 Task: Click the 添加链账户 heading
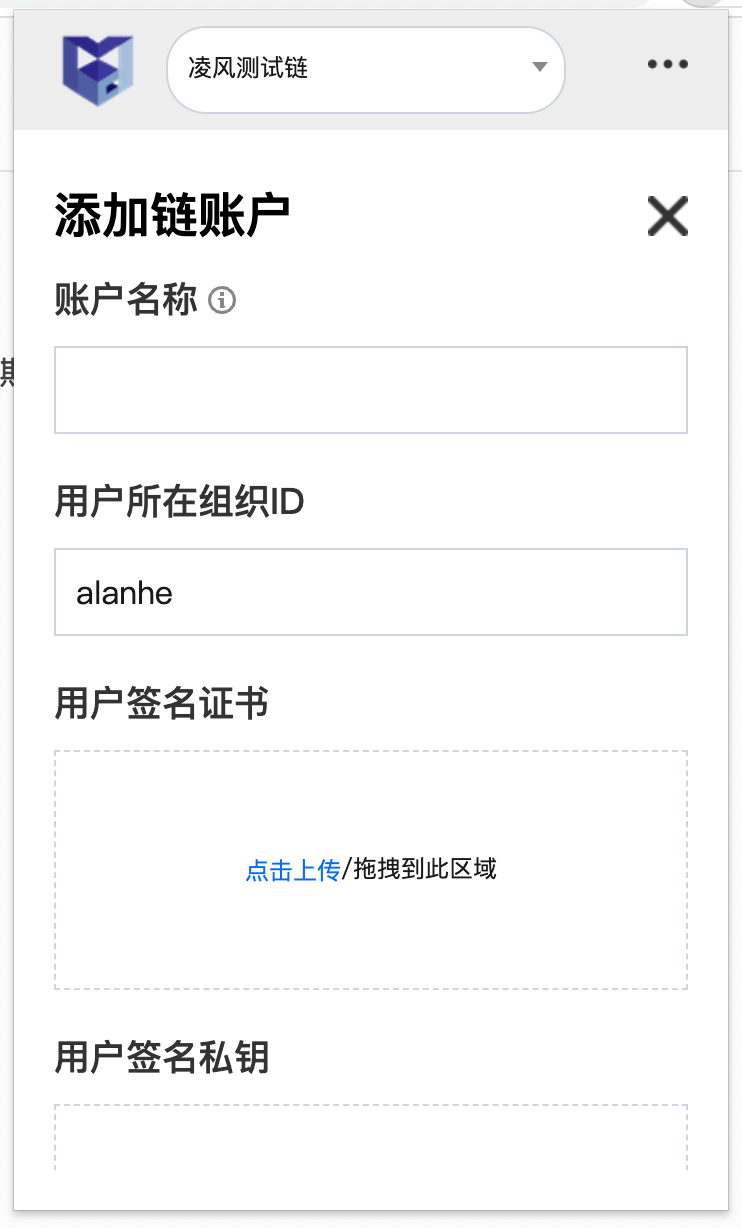pos(172,216)
